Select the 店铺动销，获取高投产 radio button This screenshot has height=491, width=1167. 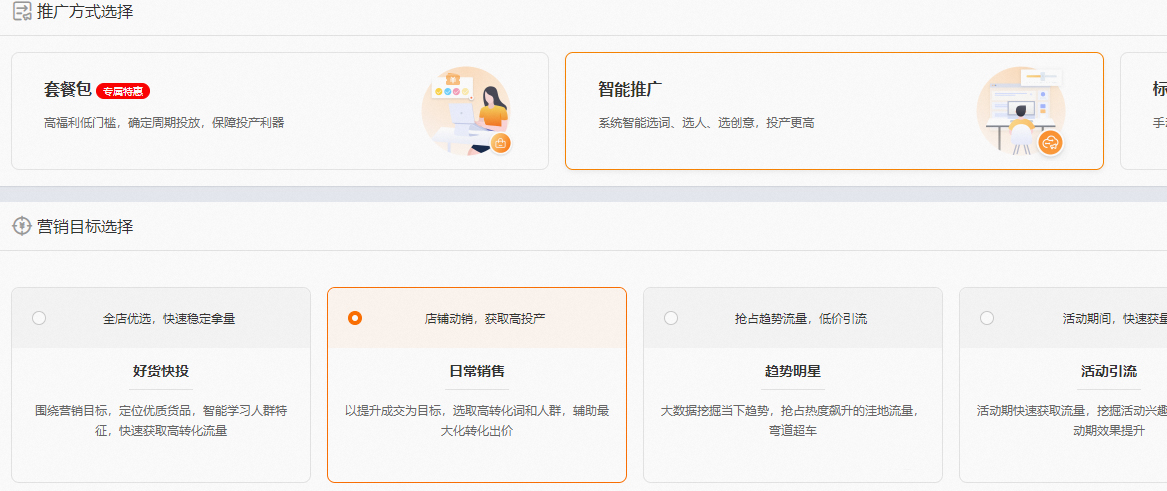coord(355,318)
